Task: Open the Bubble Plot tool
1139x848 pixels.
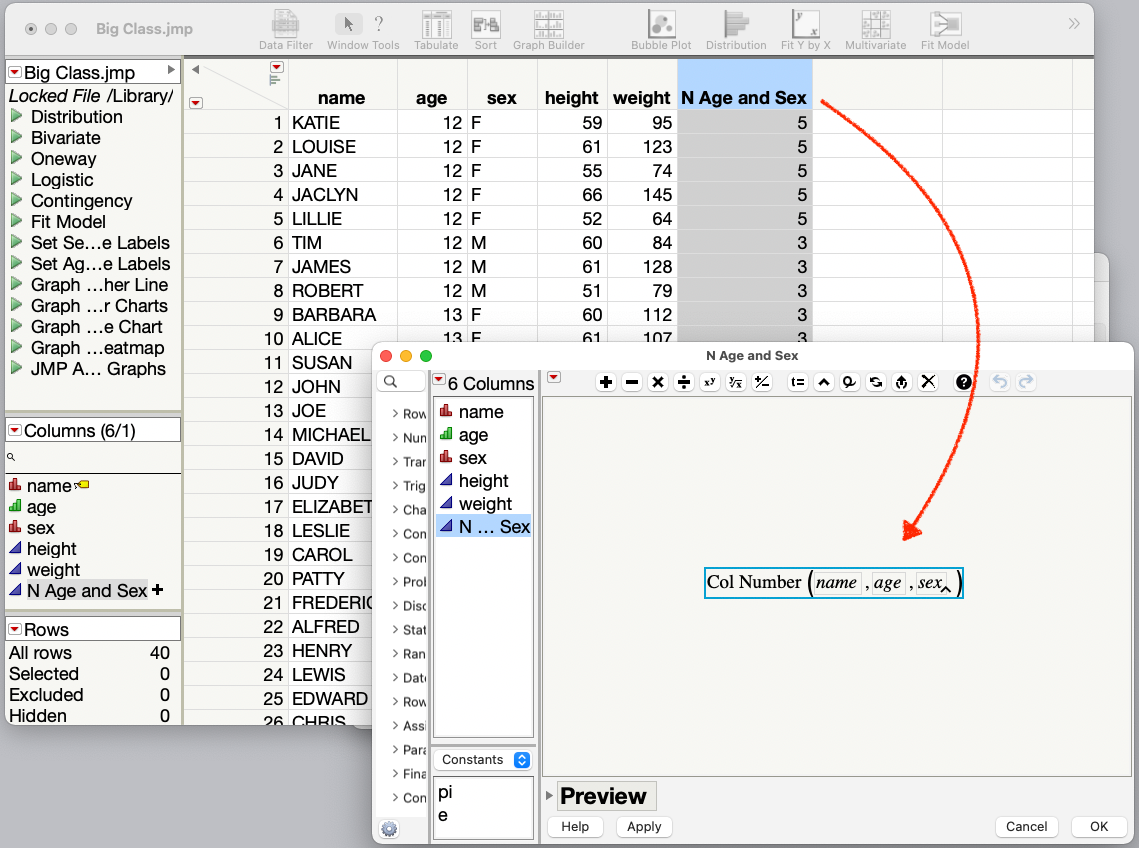Action: [661, 25]
